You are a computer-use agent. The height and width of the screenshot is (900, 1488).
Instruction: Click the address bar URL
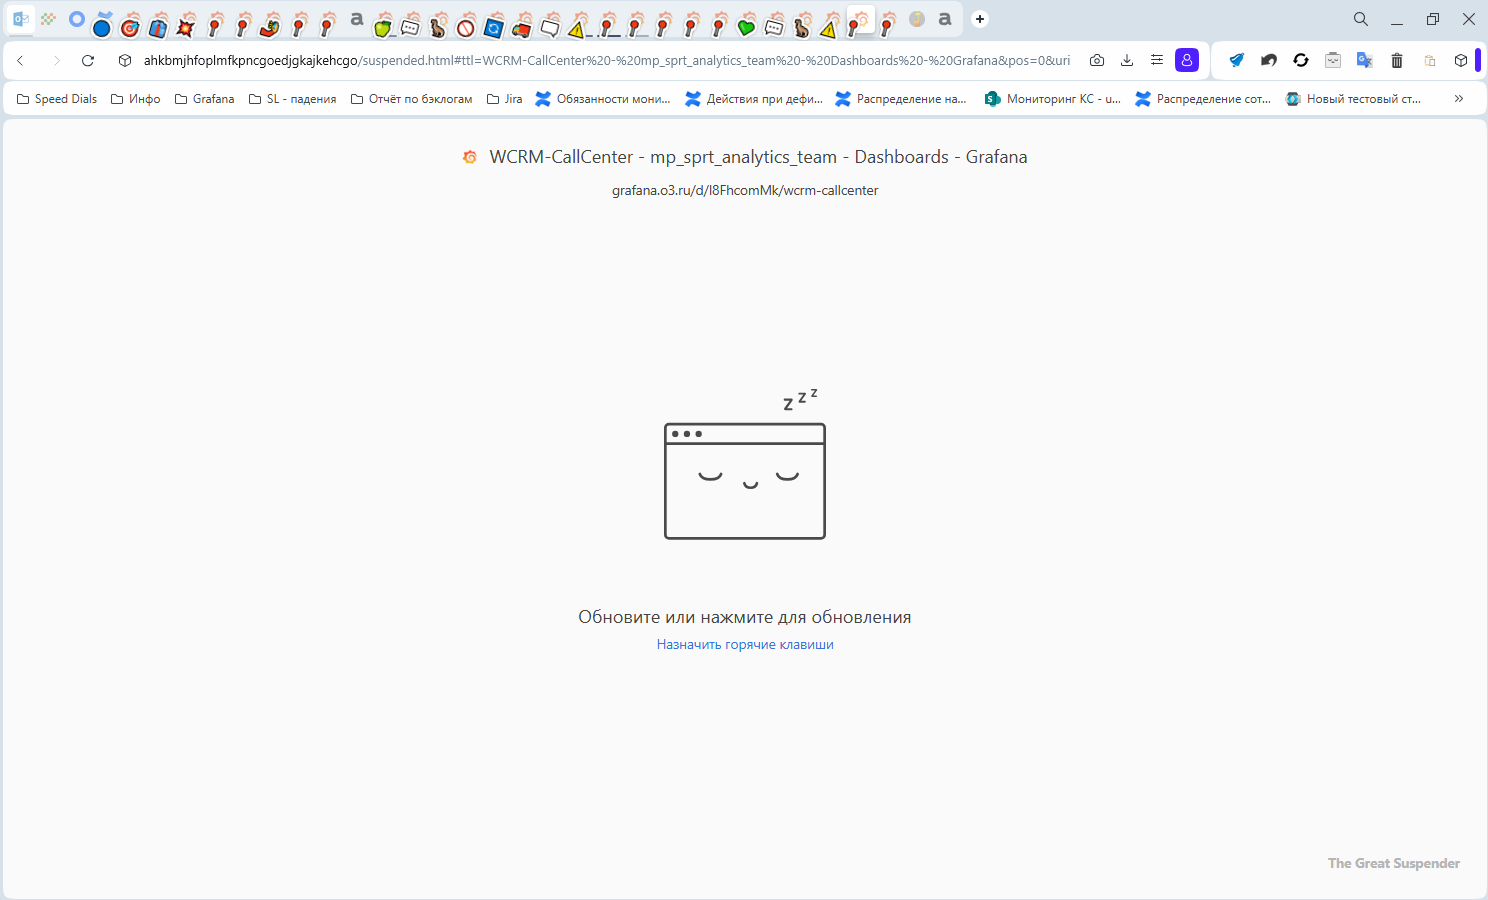[x=606, y=60]
